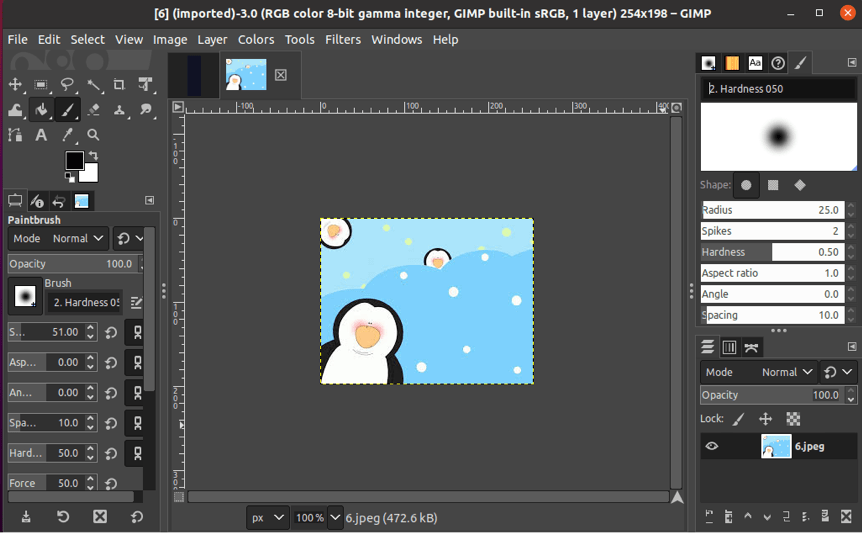The image size is (862, 533).
Task: Delete this layer icon
Action: [847, 516]
